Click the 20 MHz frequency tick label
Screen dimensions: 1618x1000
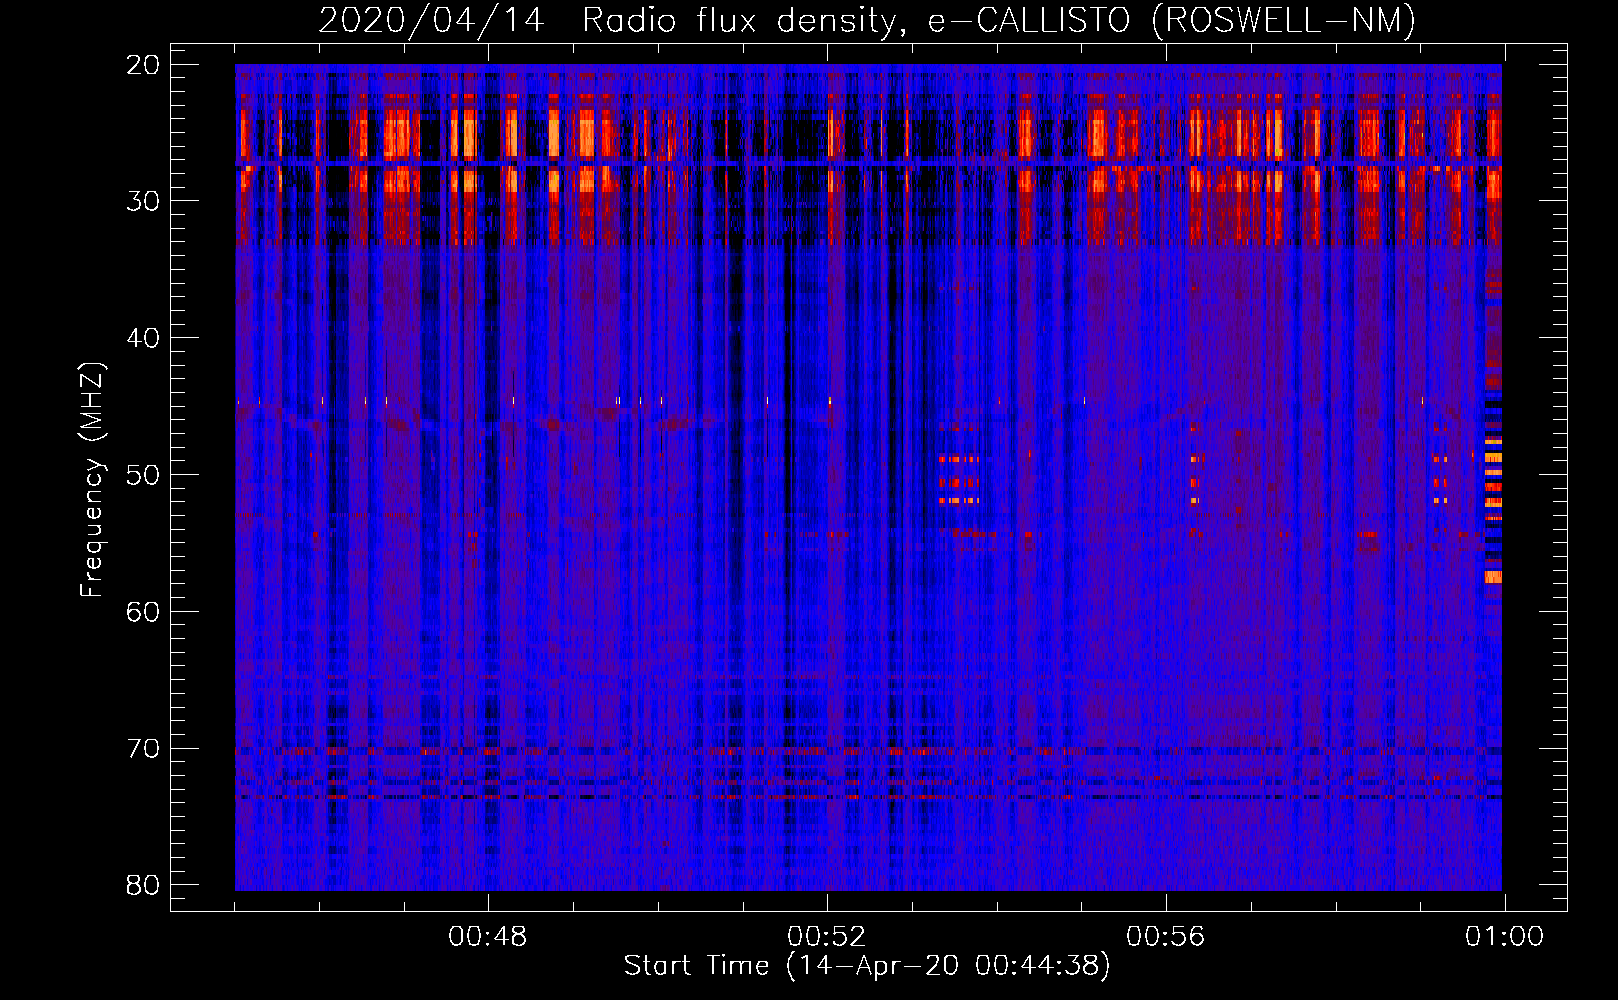tap(144, 65)
